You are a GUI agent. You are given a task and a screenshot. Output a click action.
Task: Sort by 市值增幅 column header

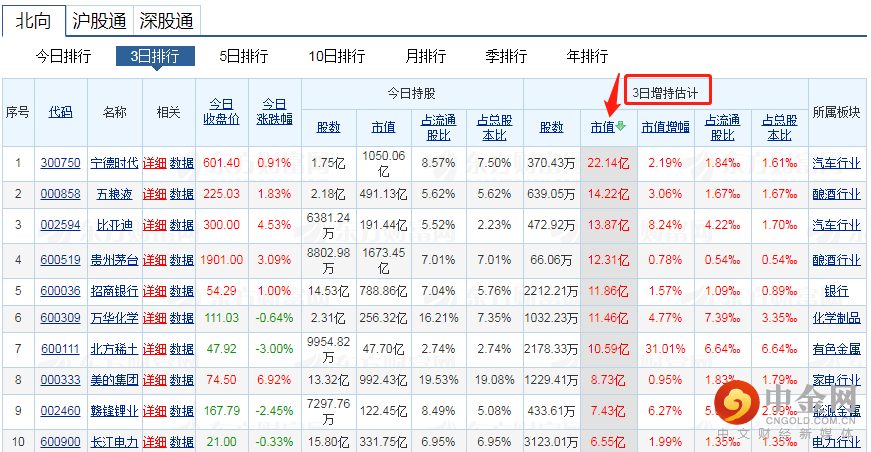(665, 127)
